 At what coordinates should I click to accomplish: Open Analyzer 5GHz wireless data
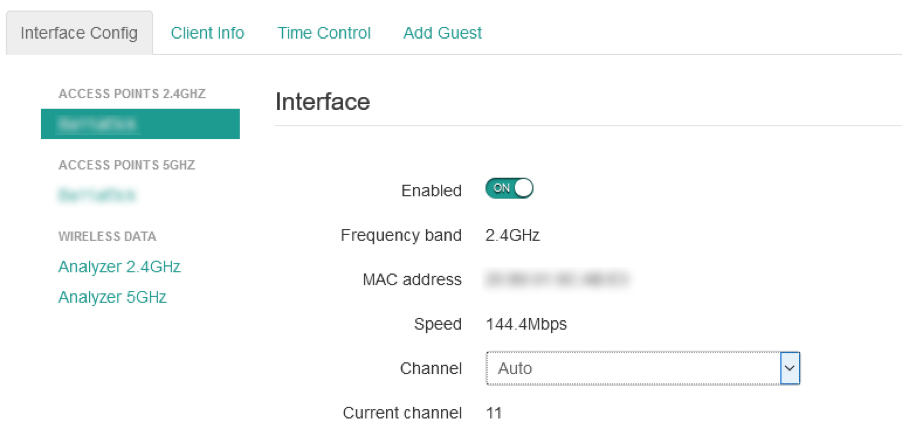[x=112, y=297]
